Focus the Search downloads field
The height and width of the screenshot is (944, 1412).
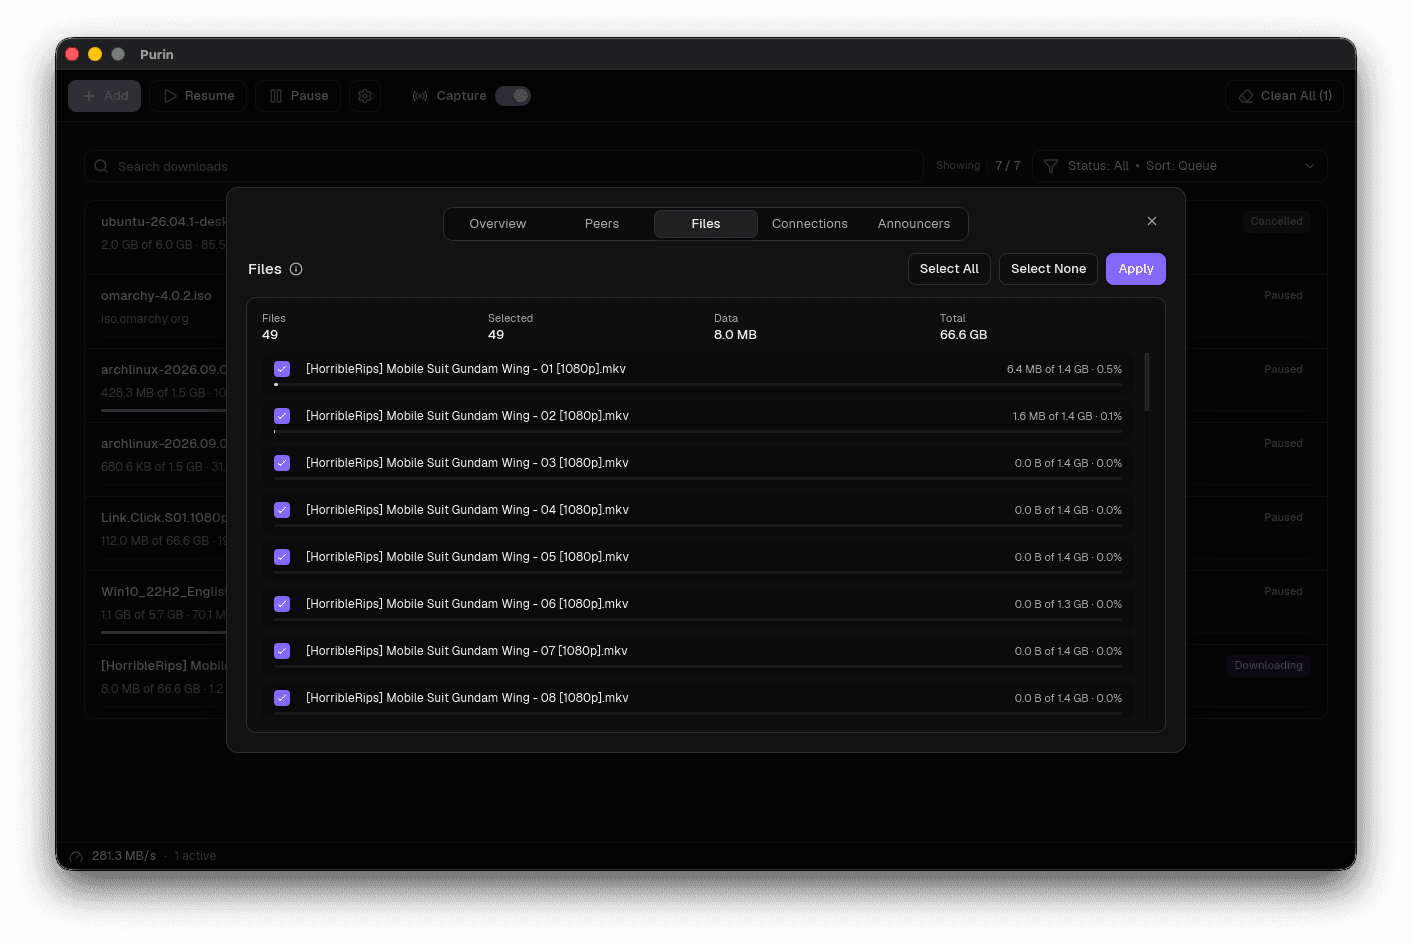pyautogui.click(x=504, y=166)
